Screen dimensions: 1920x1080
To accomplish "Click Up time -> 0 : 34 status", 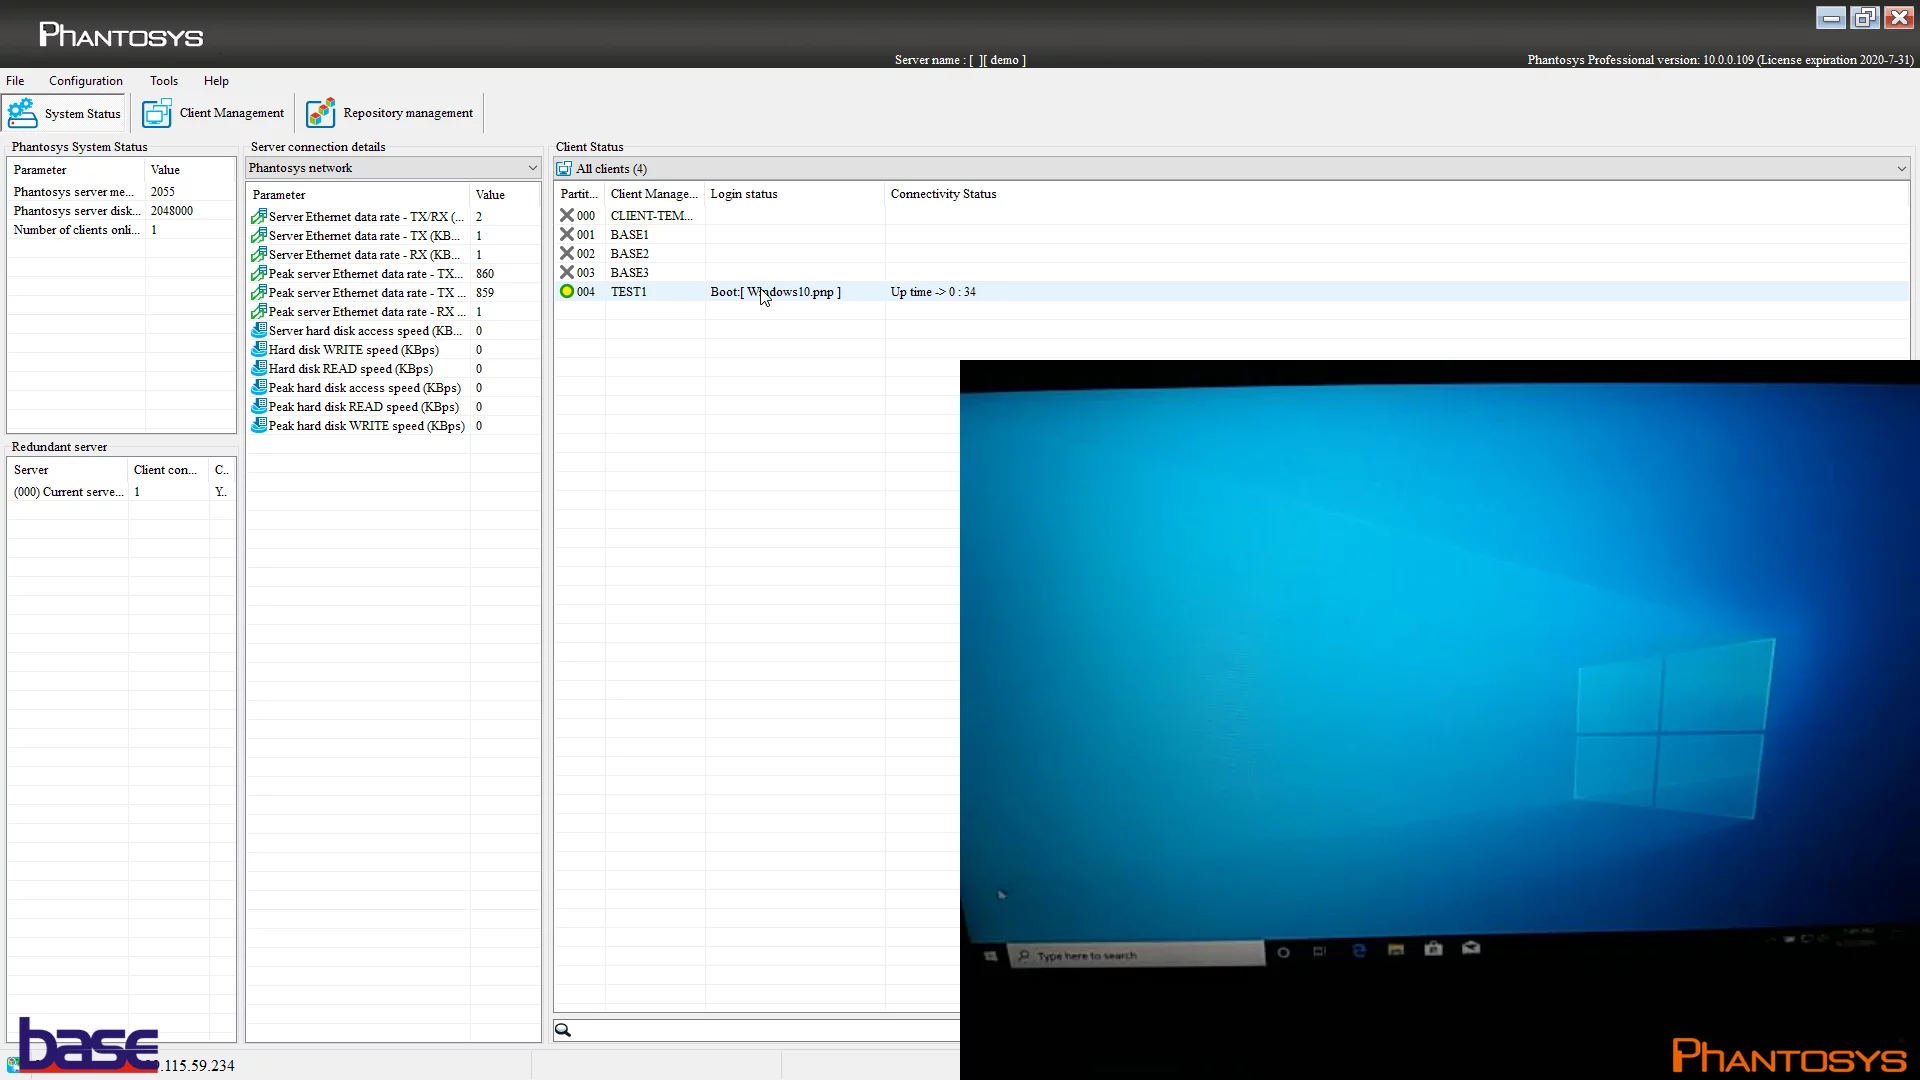I will 933,292.
